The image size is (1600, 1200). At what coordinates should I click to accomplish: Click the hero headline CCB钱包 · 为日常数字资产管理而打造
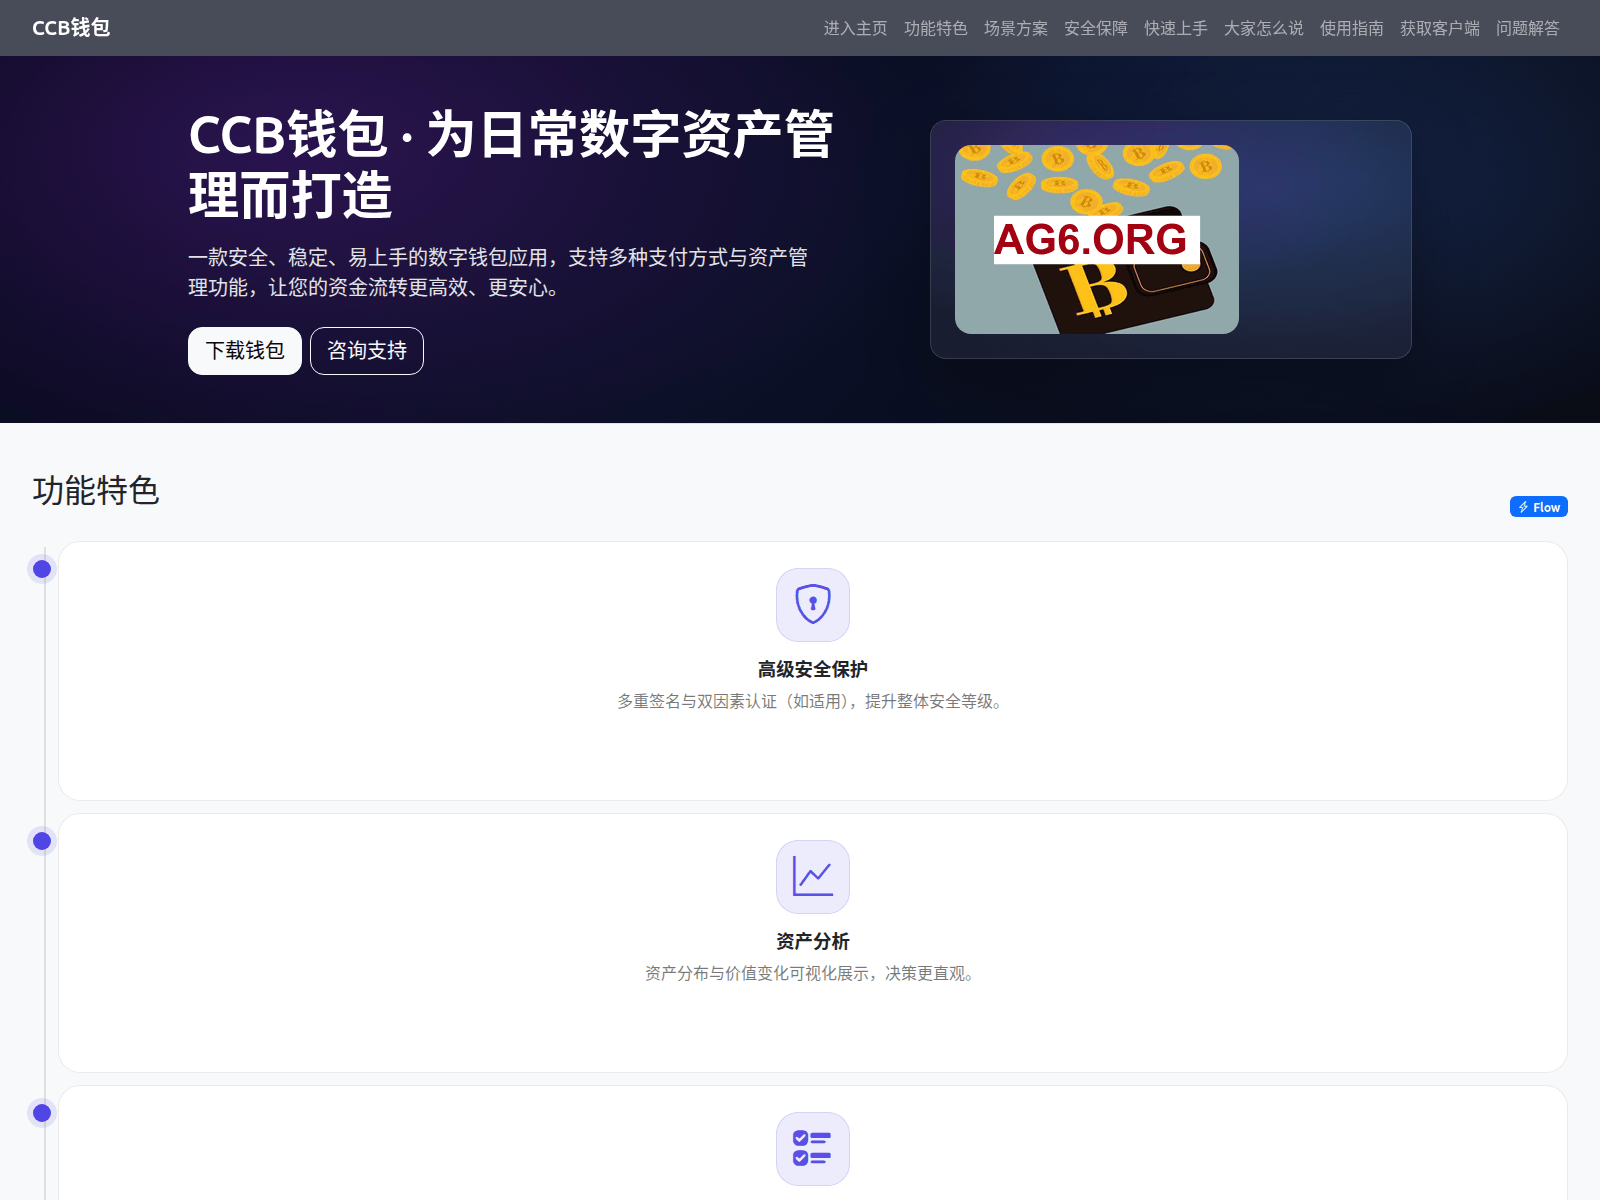[510, 164]
